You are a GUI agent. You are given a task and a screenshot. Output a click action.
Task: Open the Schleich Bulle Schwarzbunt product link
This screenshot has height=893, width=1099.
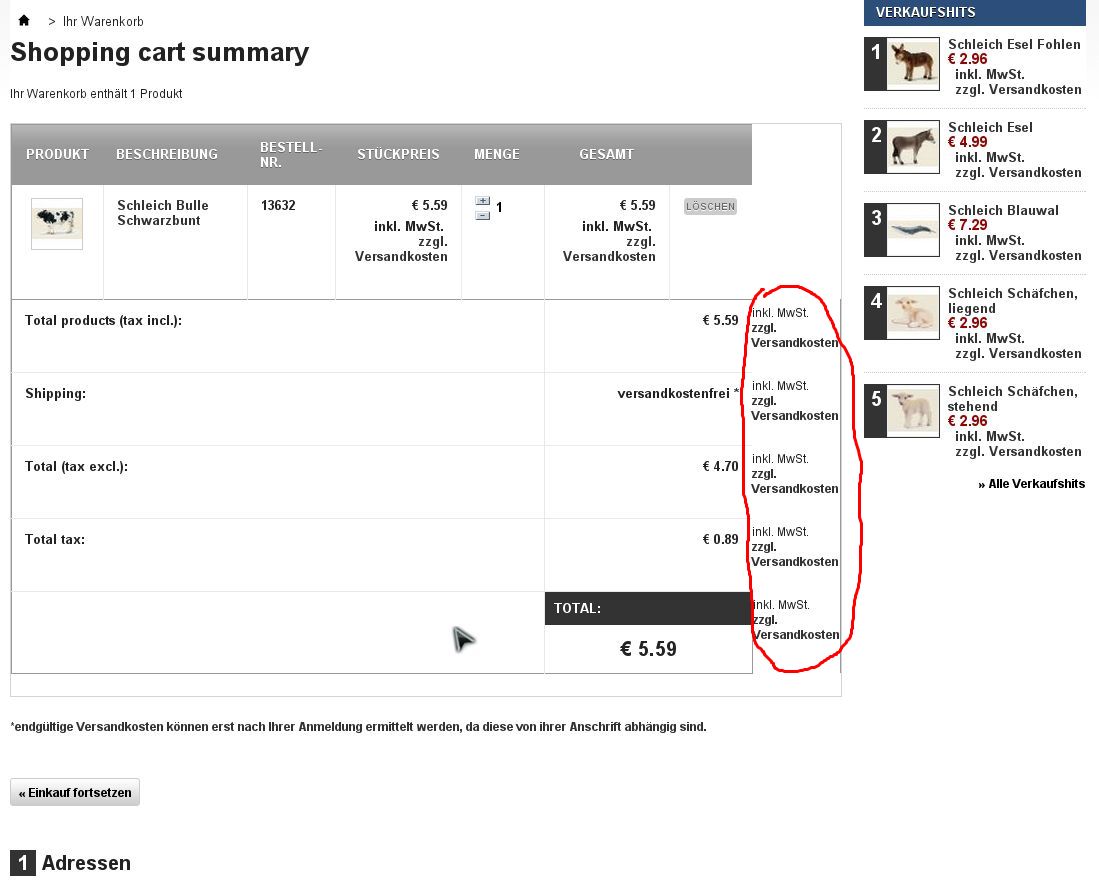pyautogui.click(x=162, y=213)
